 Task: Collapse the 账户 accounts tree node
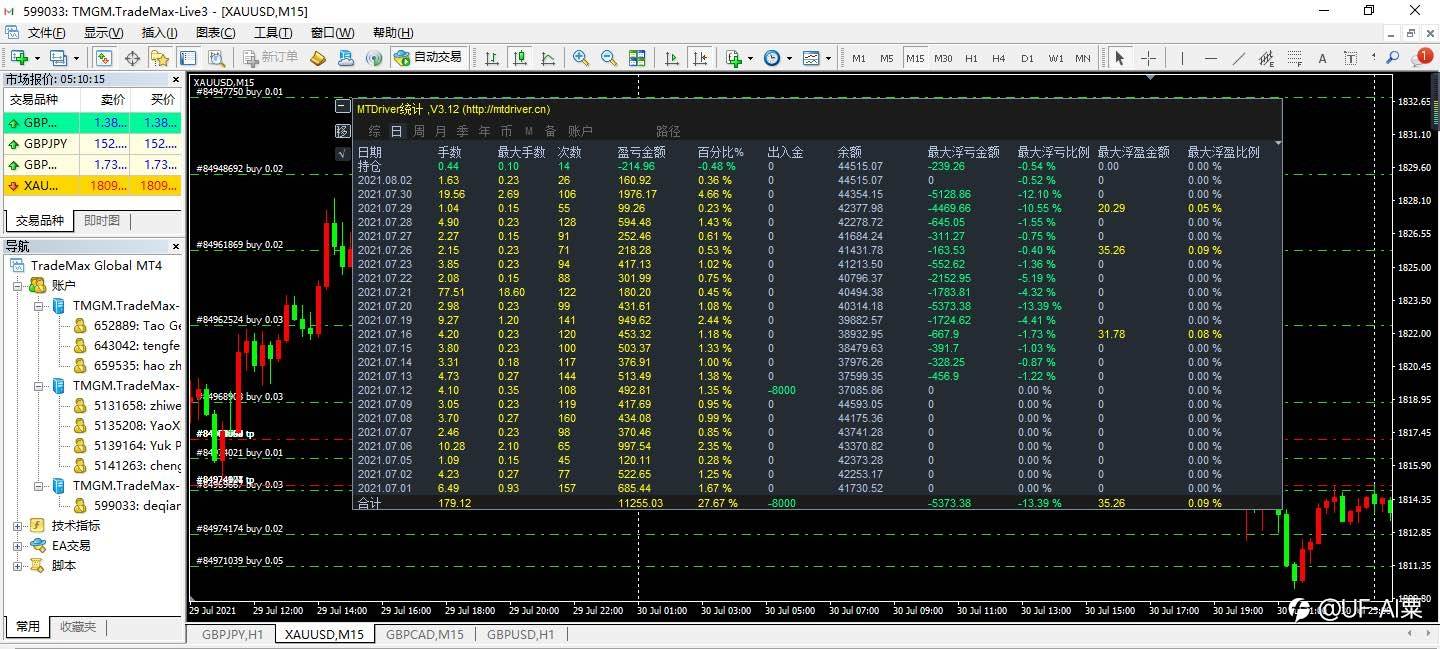point(17,286)
